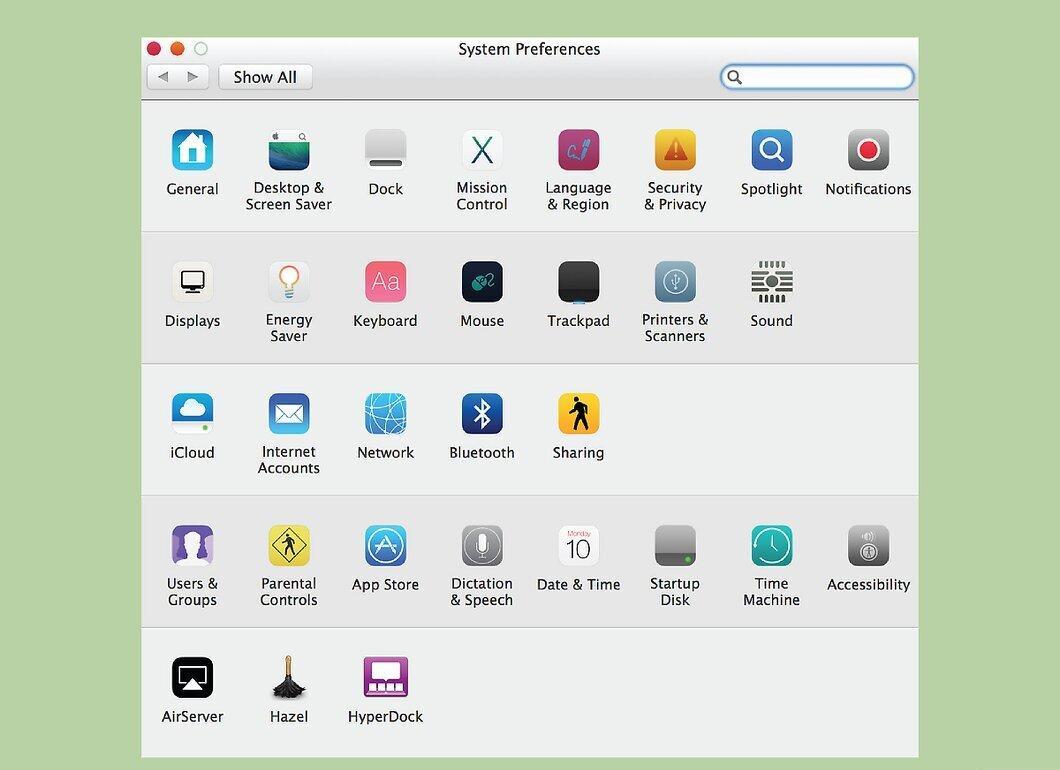Open the Bluetooth preferences icon
The image size is (1060, 770).
pos(482,414)
